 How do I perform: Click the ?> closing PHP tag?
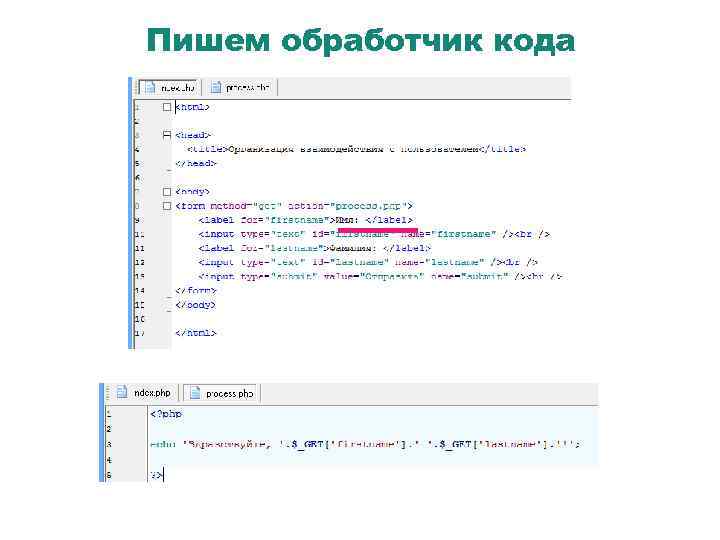(156, 475)
